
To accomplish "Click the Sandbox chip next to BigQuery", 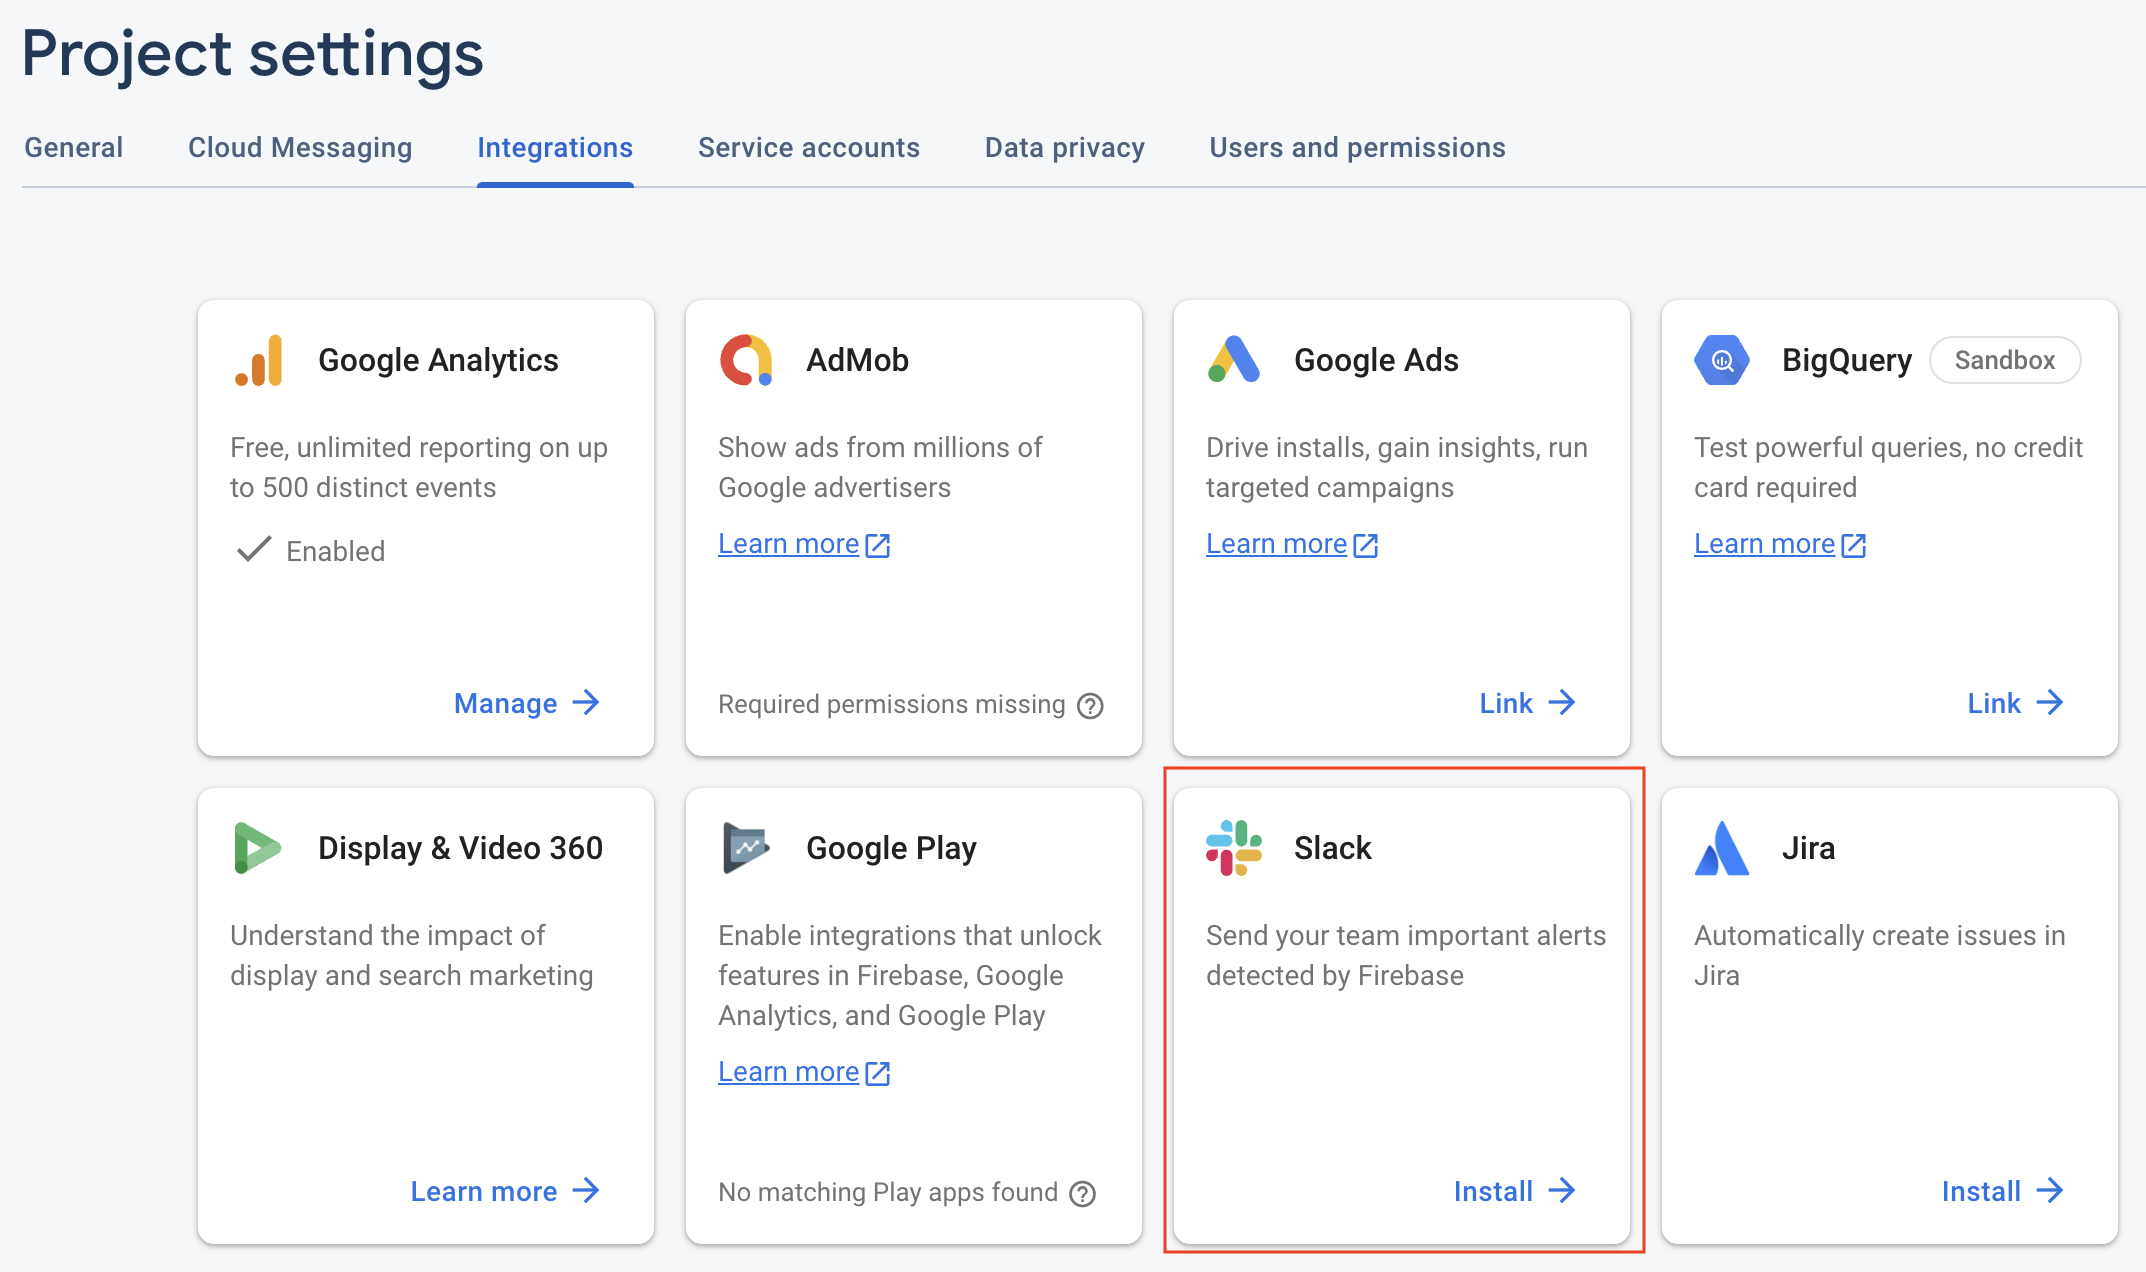I will [x=2004, y=360].
